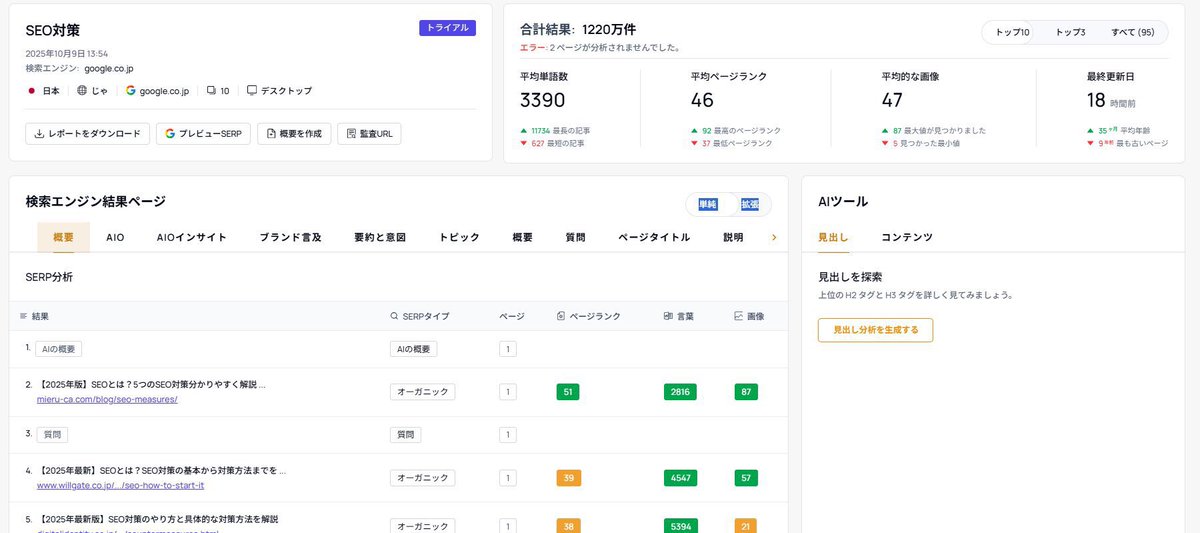Image resolution: width=1200 pixels, height=533 pixels.
Task: Select the コンテンツ tab in AIツール
Action: pos(907,237)
